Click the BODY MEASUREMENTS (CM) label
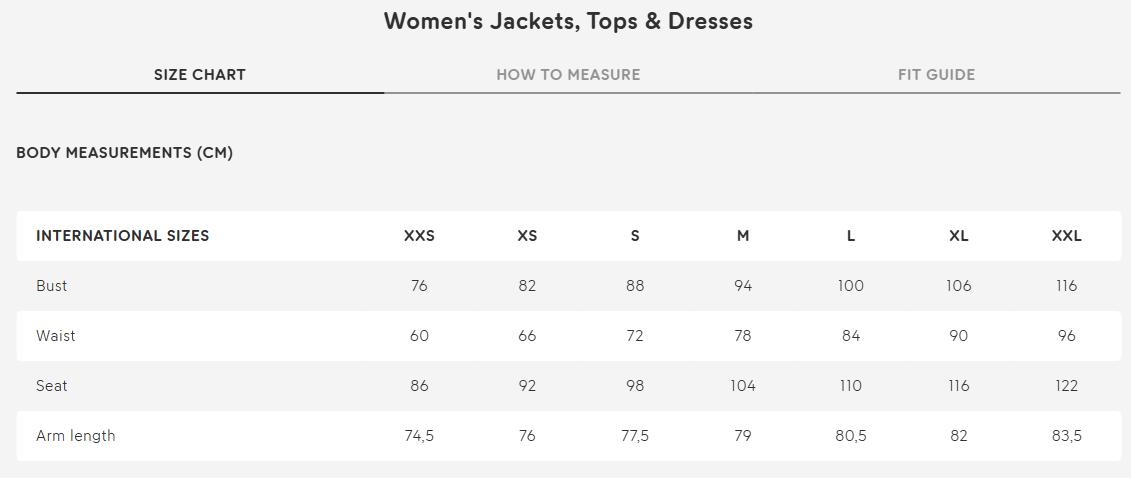The width and height of the screenshot is (1131, 478). (125, 153)
